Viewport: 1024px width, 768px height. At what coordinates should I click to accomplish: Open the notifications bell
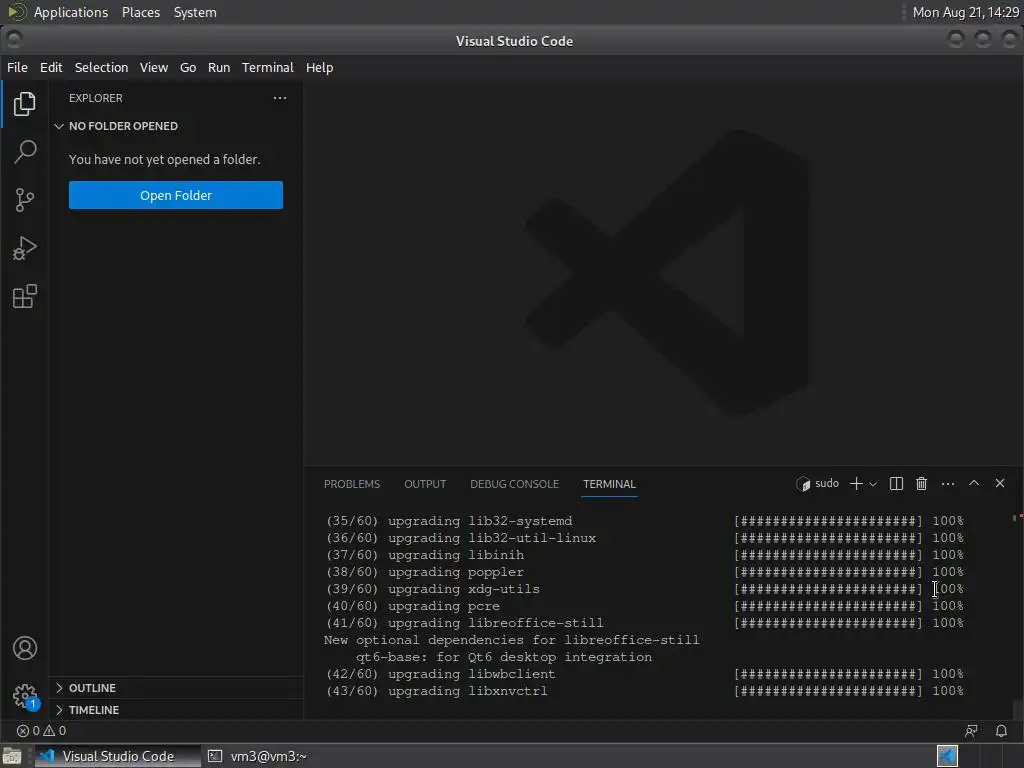pos(1001,731)
